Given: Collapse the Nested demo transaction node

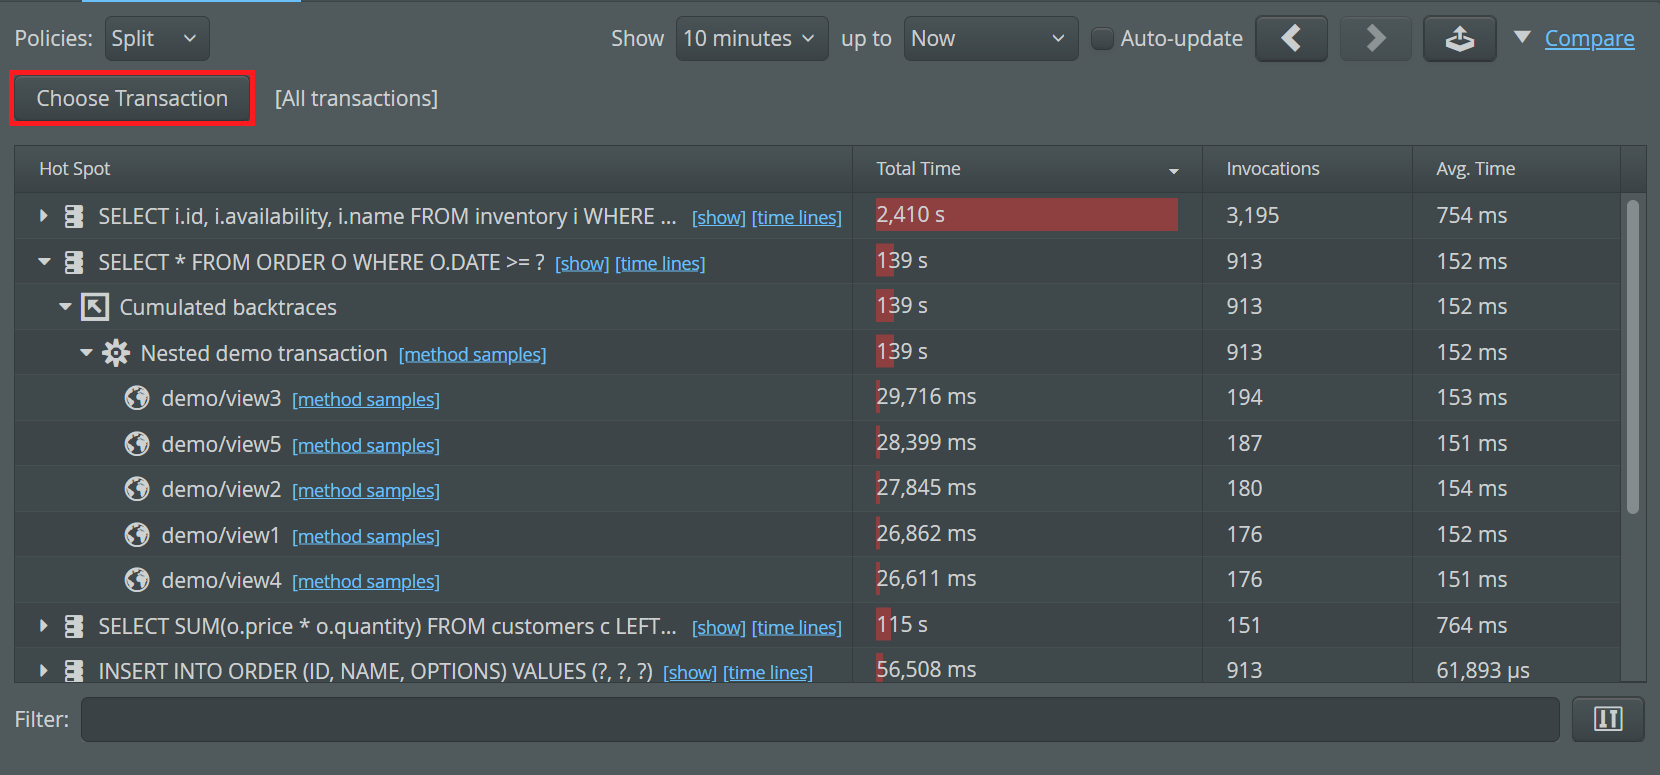Looking at the screenshot, I should (x=86, y=353).
